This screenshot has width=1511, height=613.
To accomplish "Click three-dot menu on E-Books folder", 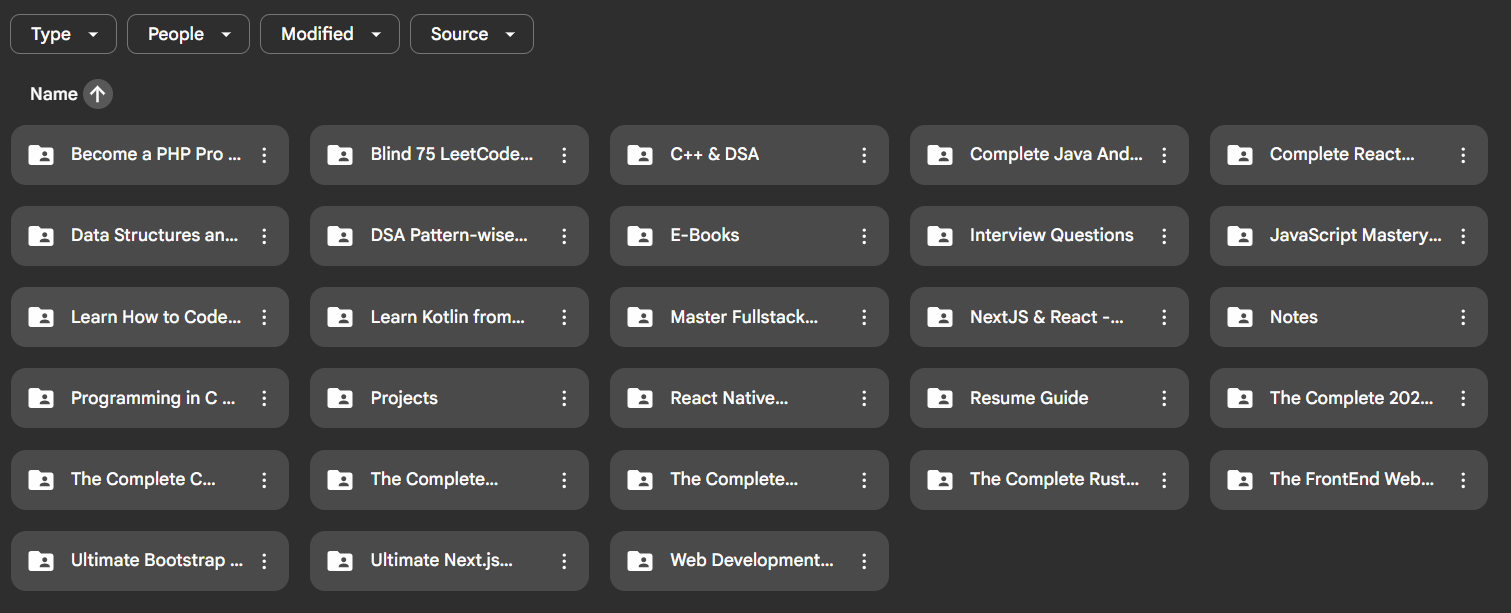I will tap(864, 236).
